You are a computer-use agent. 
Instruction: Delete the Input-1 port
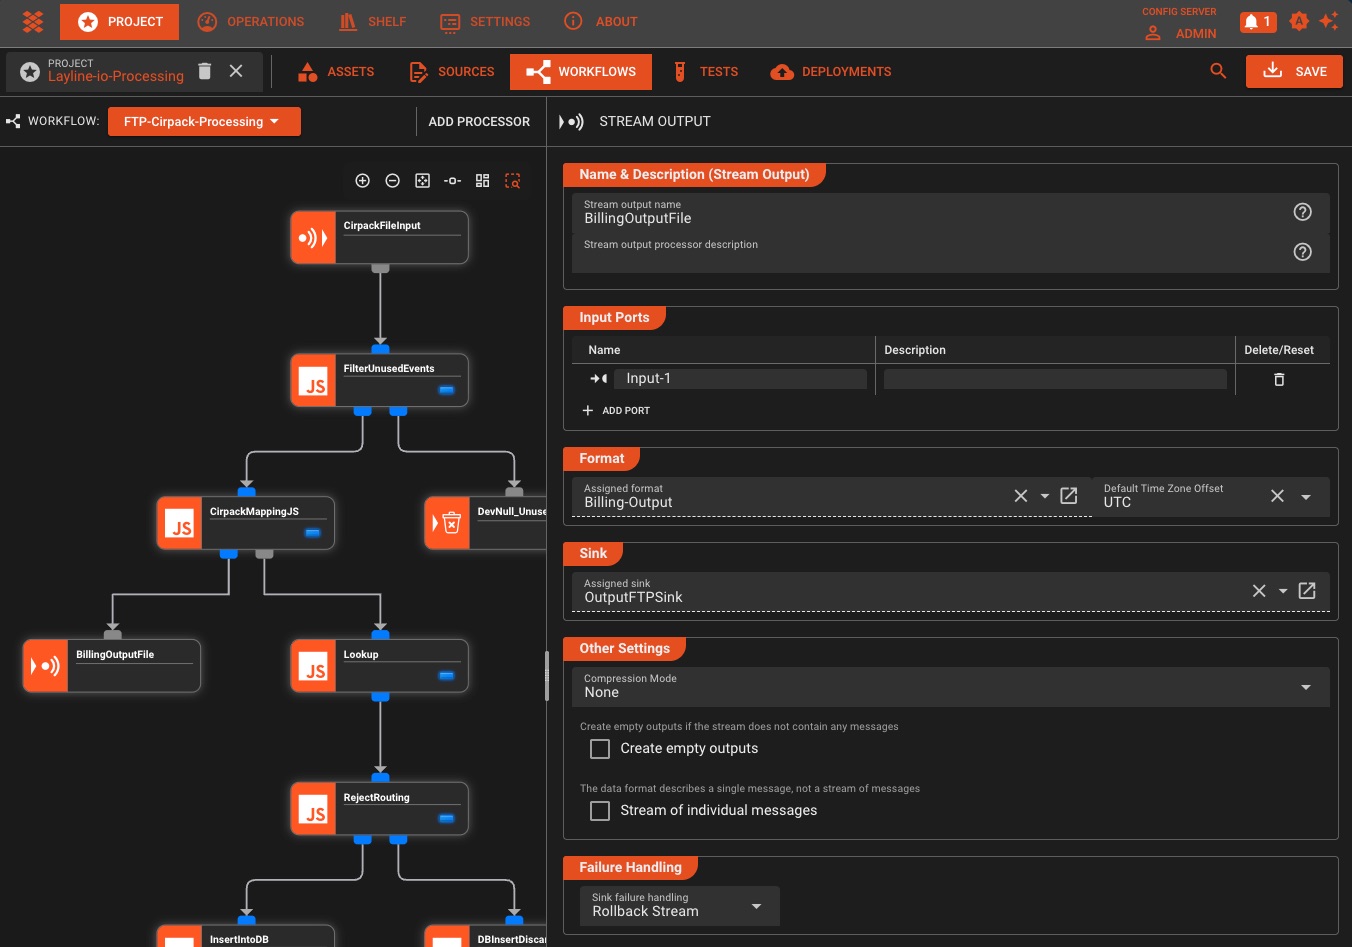click(x=1280, y=379)
